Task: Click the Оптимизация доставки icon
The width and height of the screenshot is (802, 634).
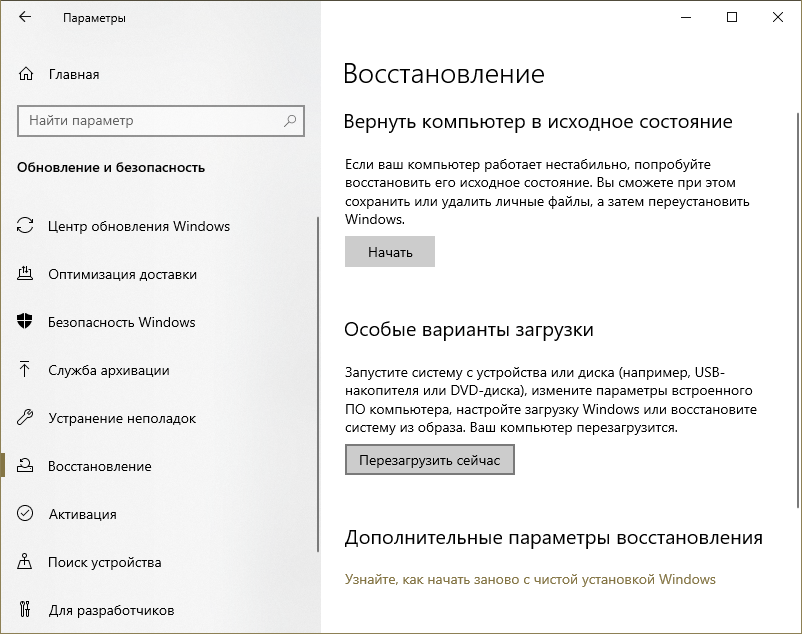Action: pyautogui.click(x=26, y=274)
